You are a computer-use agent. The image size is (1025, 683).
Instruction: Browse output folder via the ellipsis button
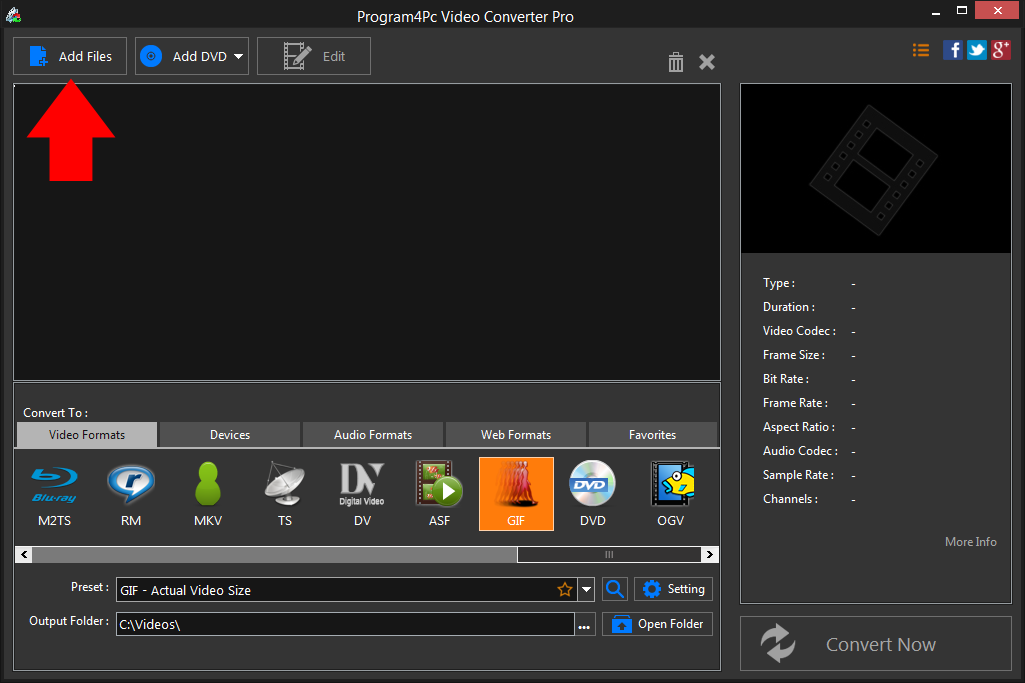(585, 623)
